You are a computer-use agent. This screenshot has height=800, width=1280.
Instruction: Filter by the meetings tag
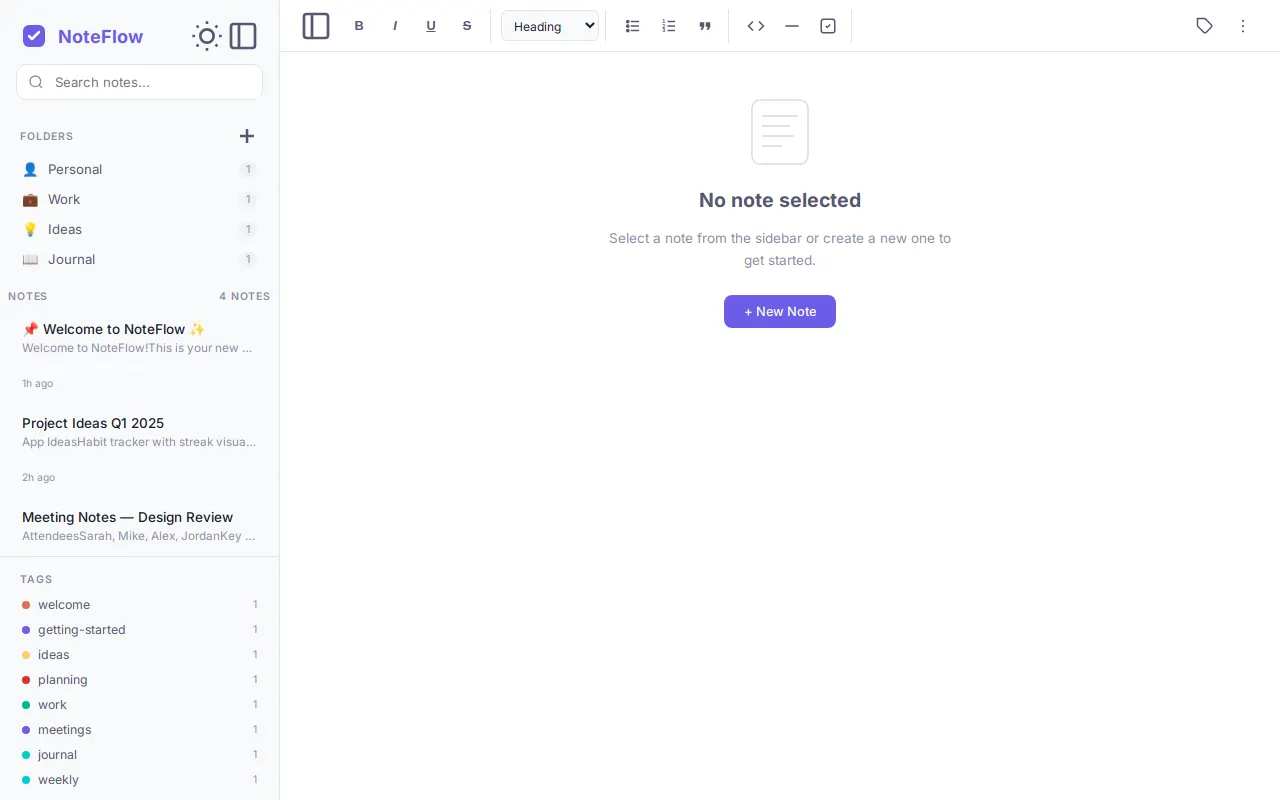[140, 730]
